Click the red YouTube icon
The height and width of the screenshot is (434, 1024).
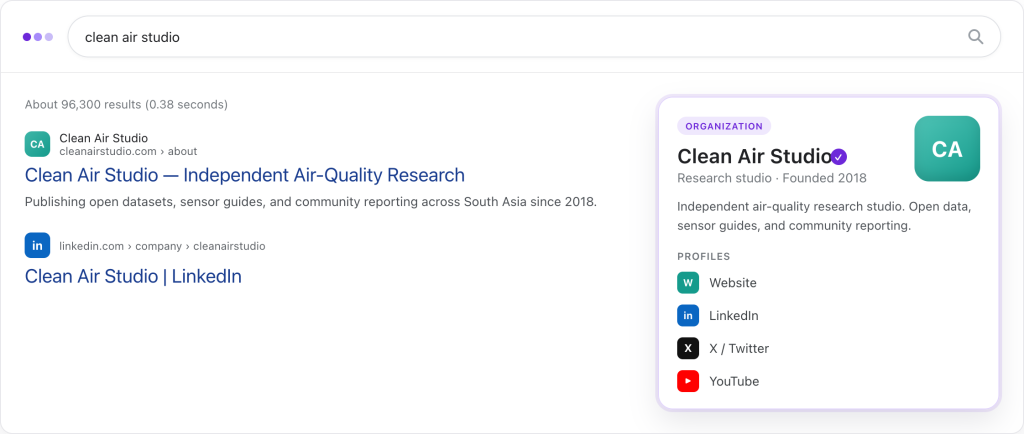click(x=688, y=380)
